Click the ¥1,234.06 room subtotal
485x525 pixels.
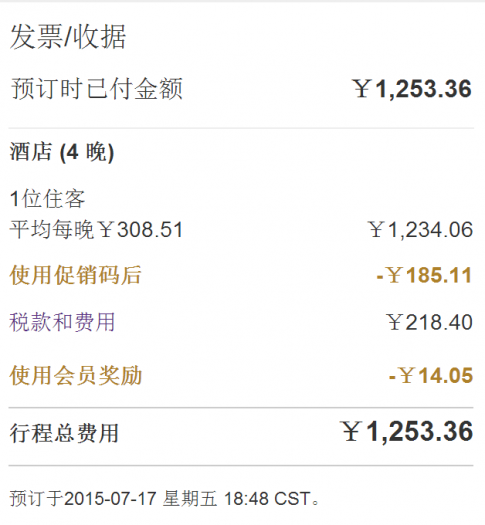click(420, 230)
